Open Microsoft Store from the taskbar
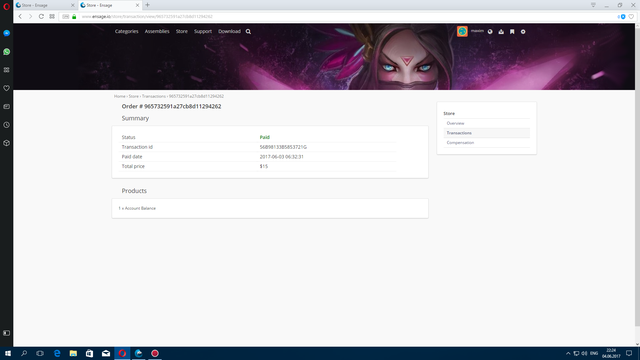The image size is (640, 360). click(89, 353)
